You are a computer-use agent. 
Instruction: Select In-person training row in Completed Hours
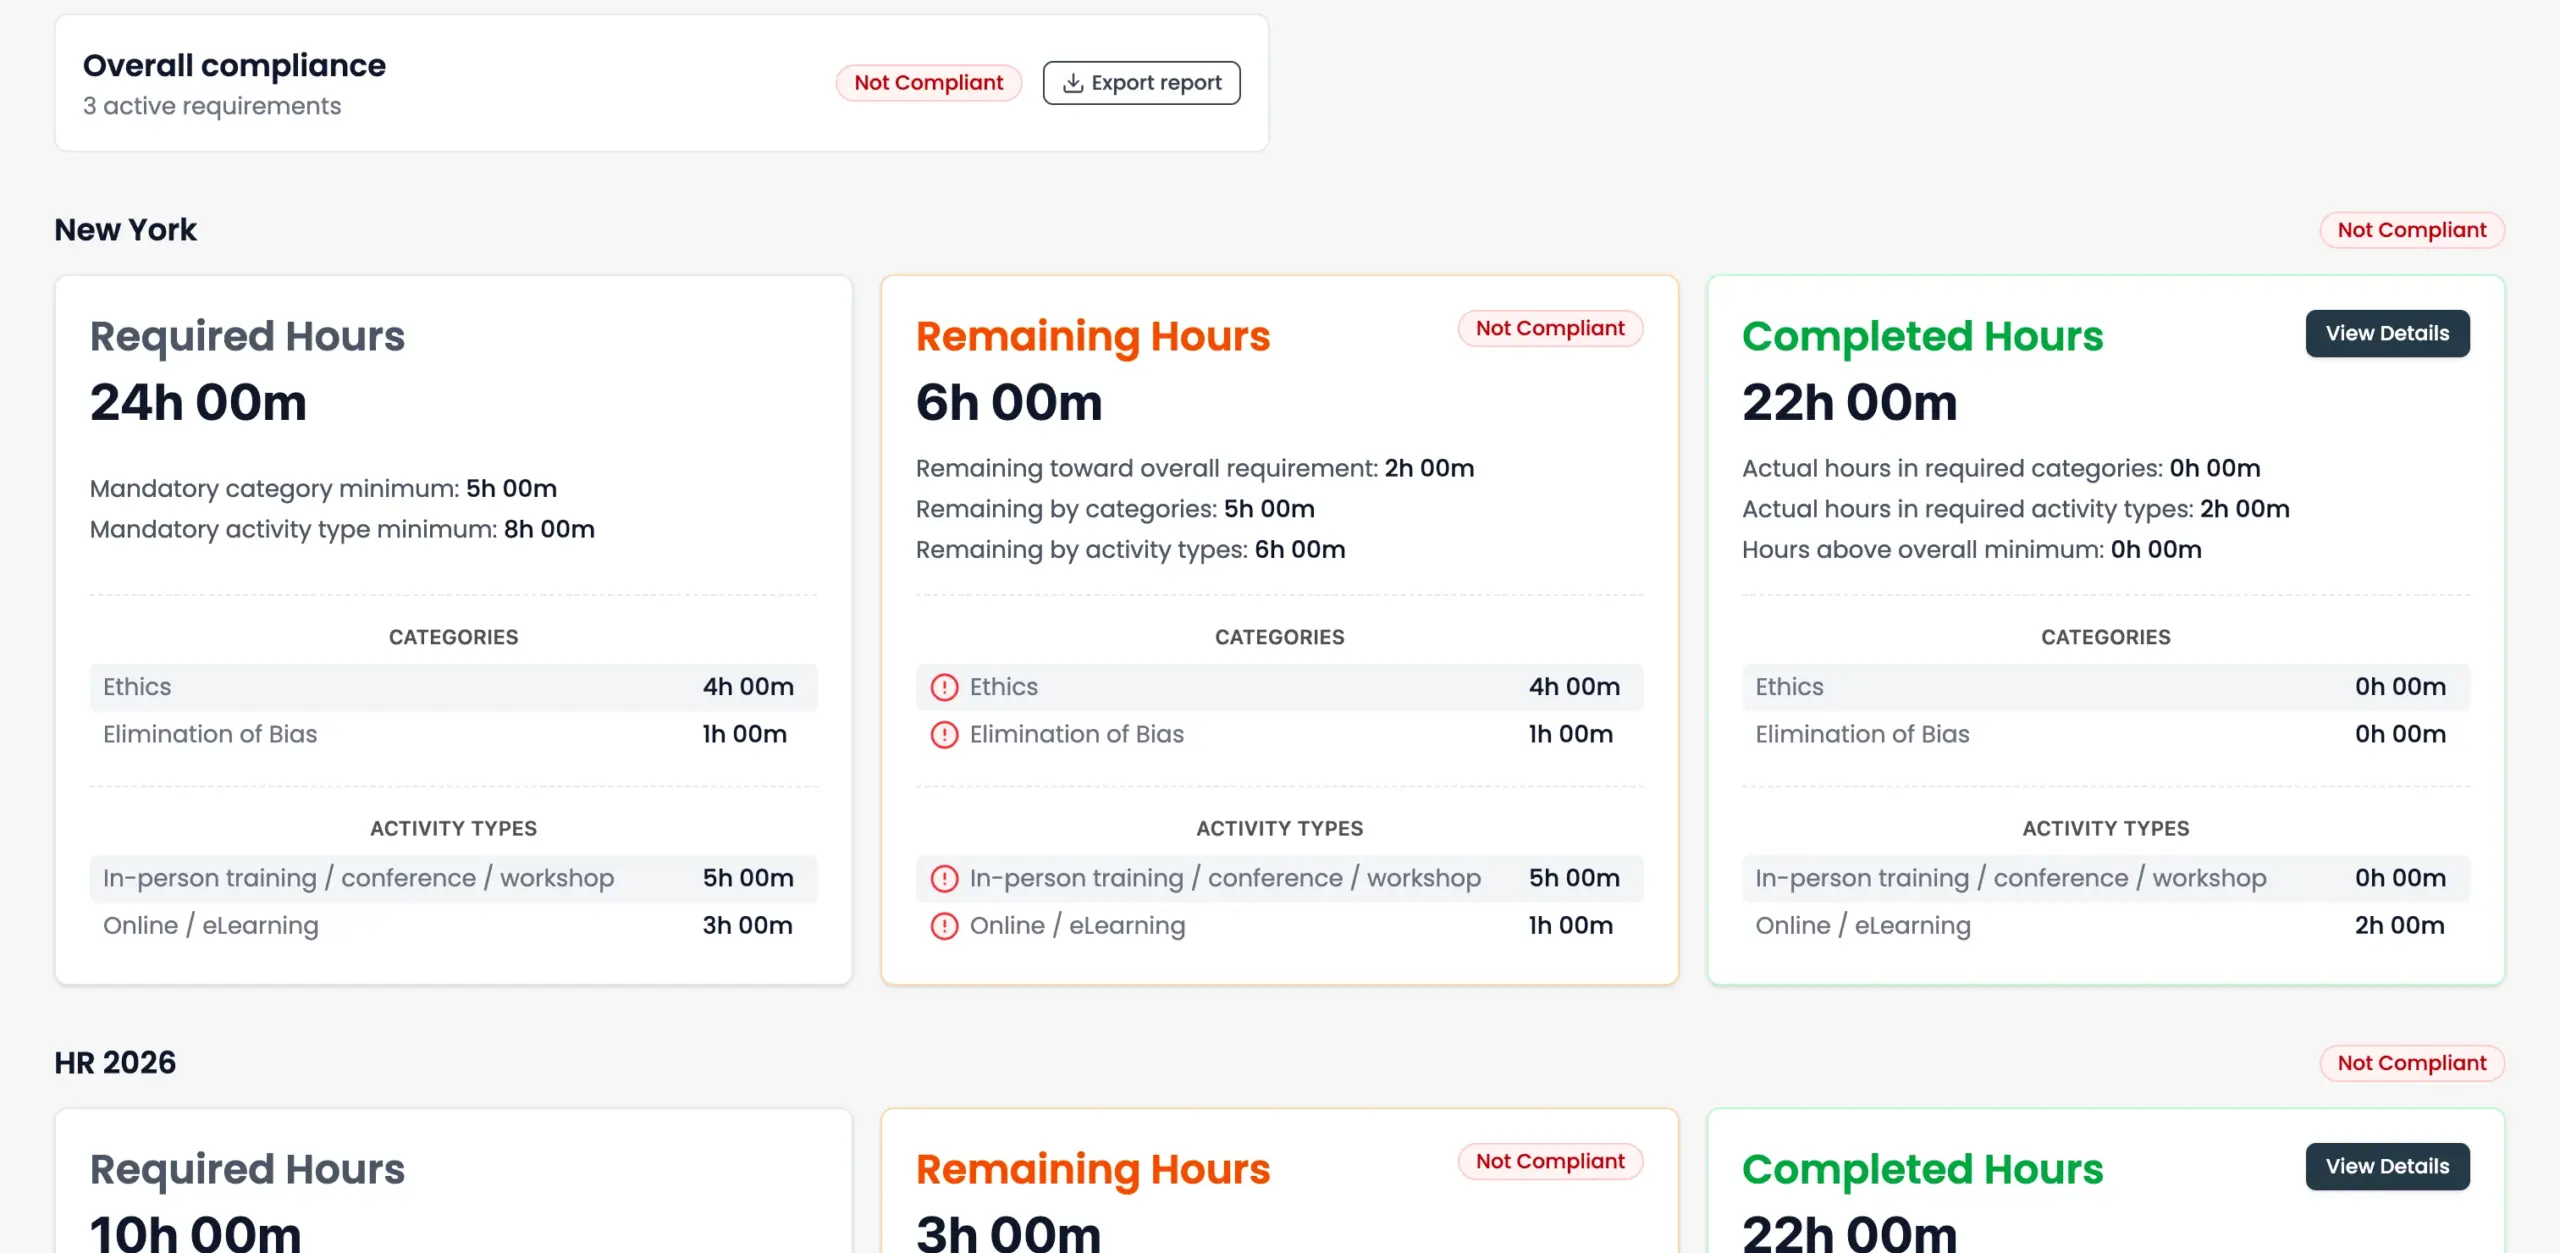click(x=2105, y=878)
